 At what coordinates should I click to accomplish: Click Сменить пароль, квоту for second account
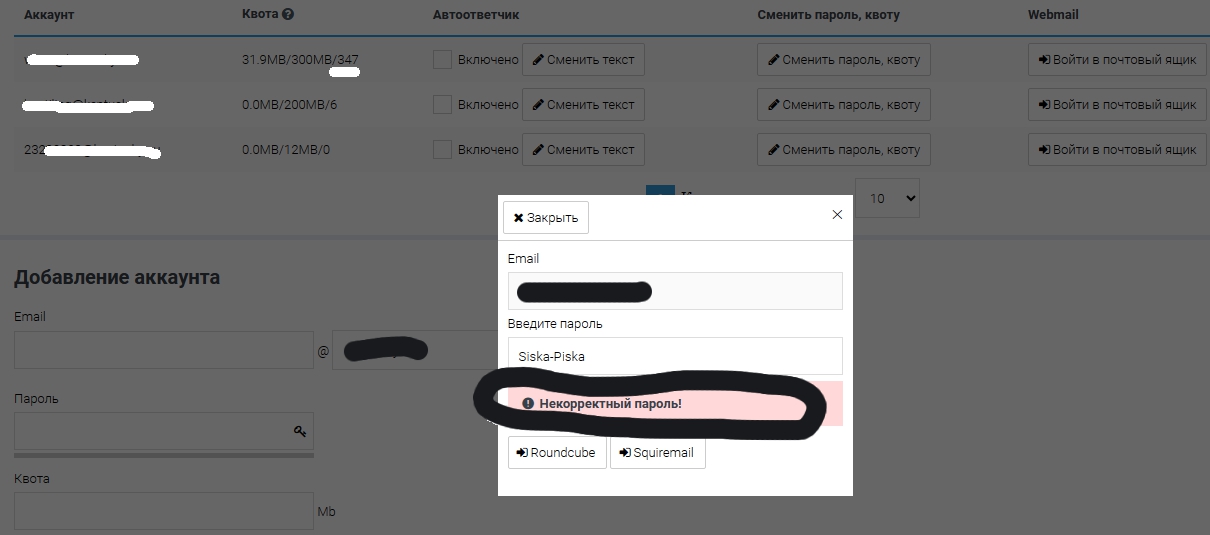point(844,105)
